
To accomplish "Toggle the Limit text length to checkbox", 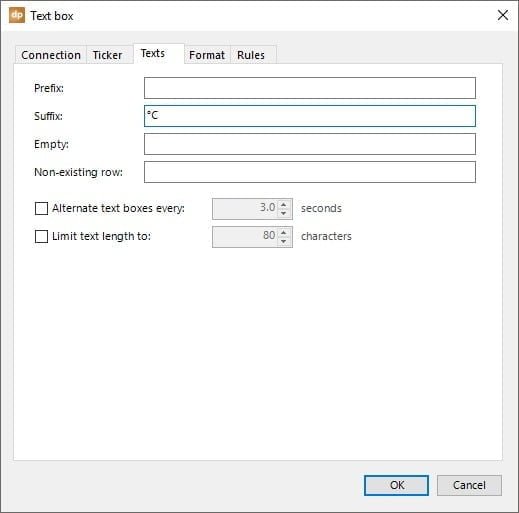I will coord(41,237).
